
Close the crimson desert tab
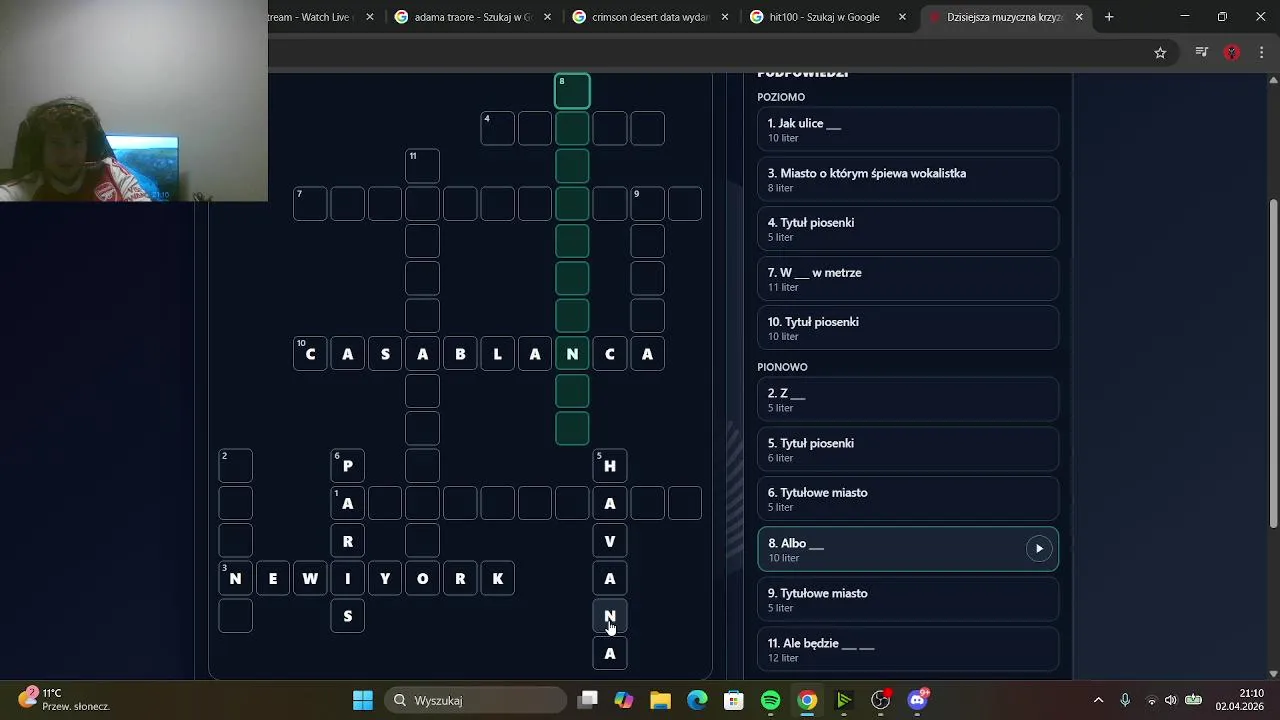tap(725, 17)
